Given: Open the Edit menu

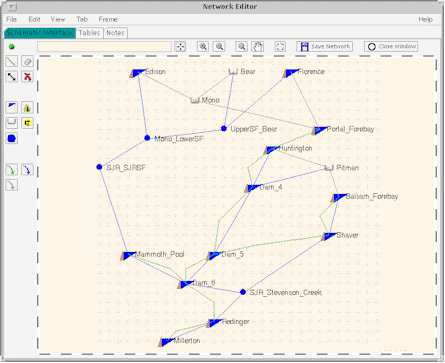Looking at the screenshot, I should pos(34,19).
